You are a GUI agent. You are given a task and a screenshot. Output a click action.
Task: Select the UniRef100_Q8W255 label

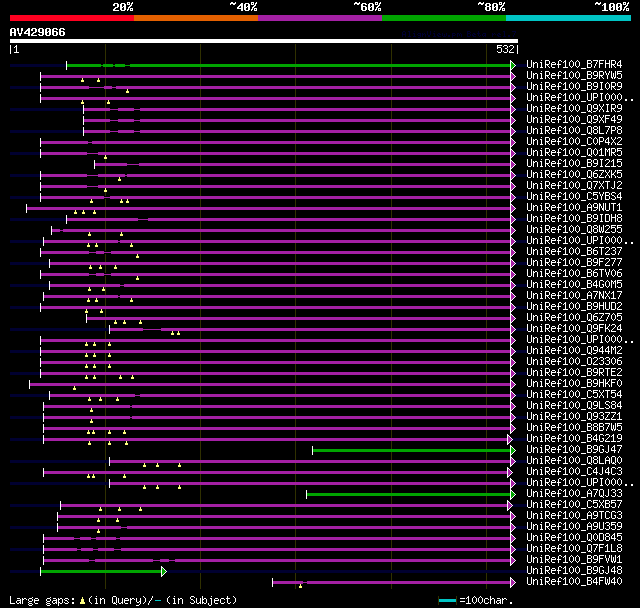[574, 230]
